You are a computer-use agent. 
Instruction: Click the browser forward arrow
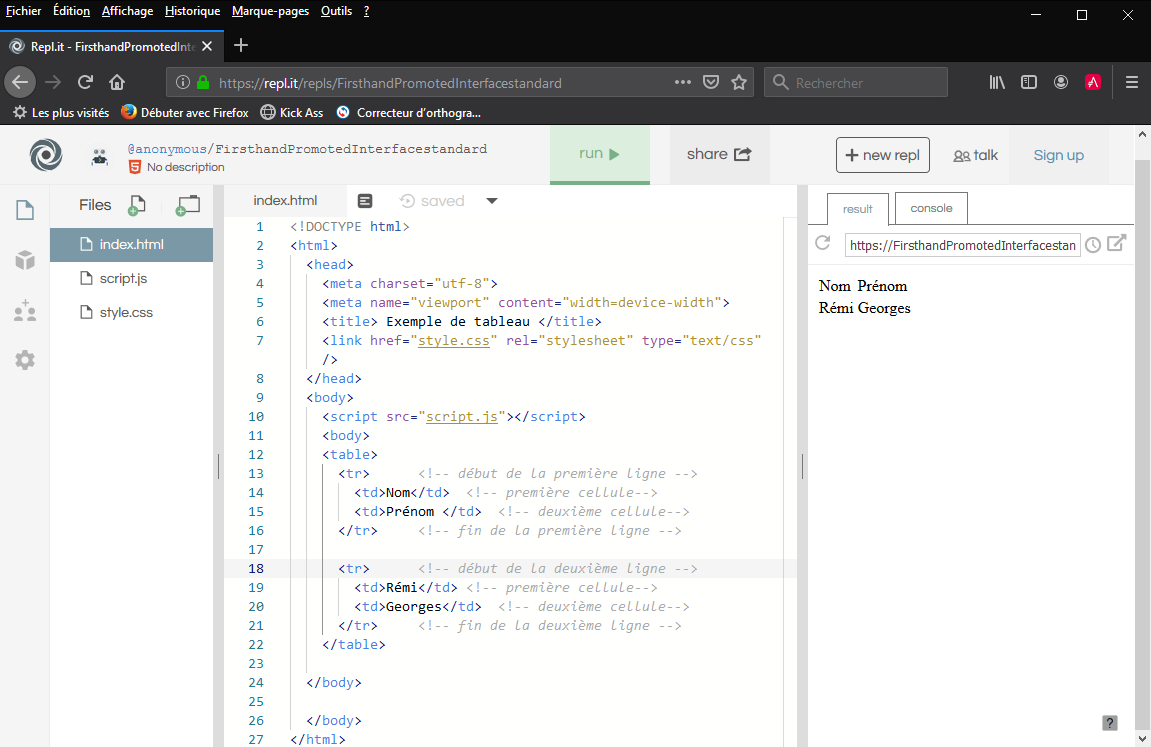coord(53,82)
